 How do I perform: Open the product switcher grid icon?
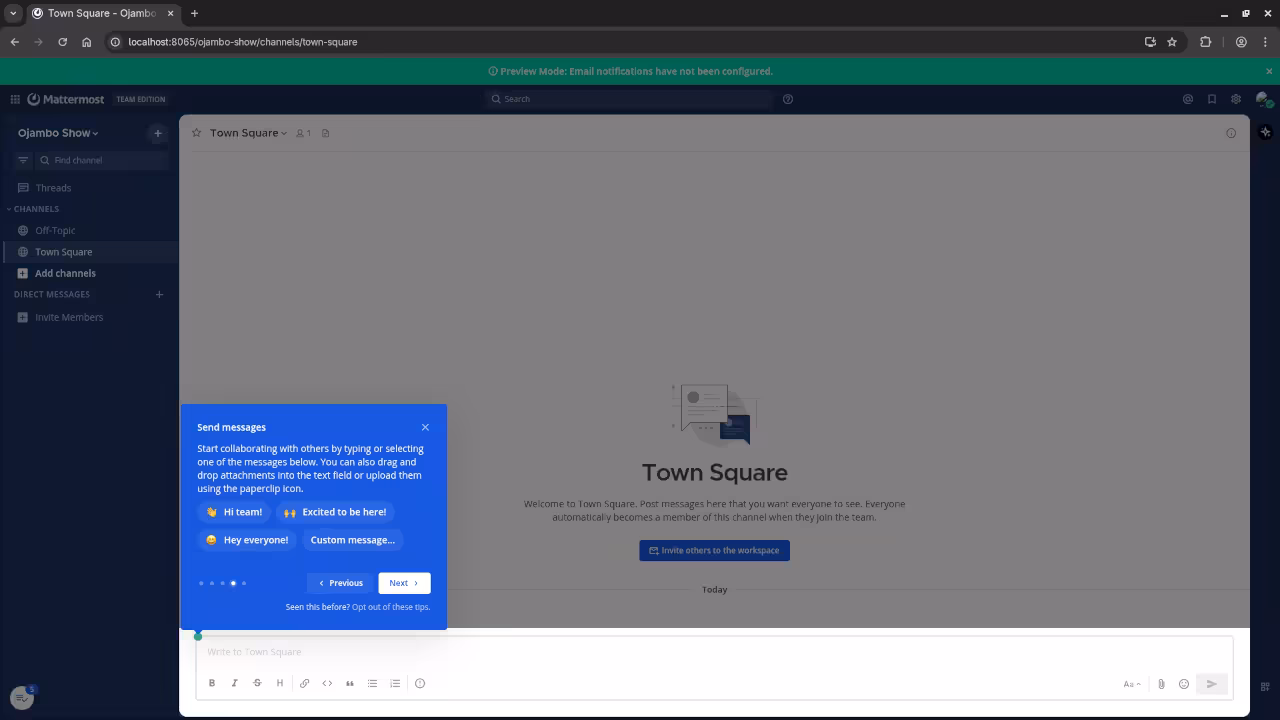coord(15,99)
